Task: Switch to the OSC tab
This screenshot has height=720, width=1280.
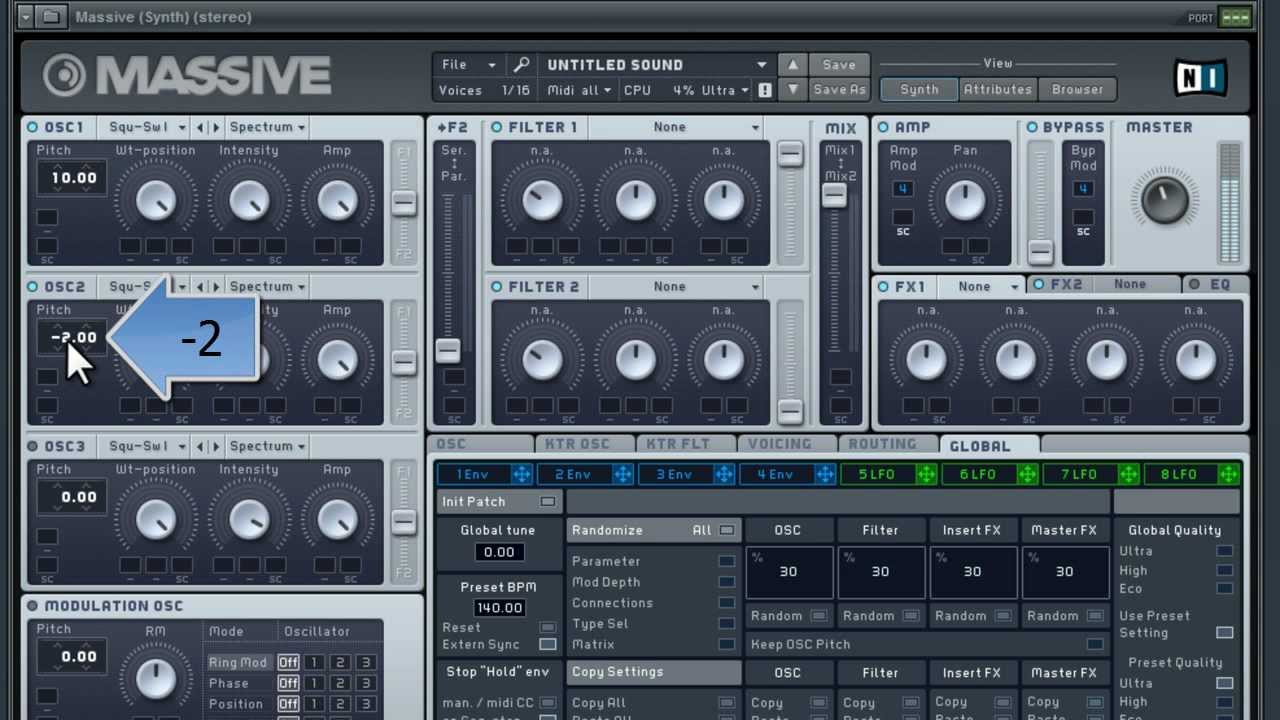Action: [482, 445]
